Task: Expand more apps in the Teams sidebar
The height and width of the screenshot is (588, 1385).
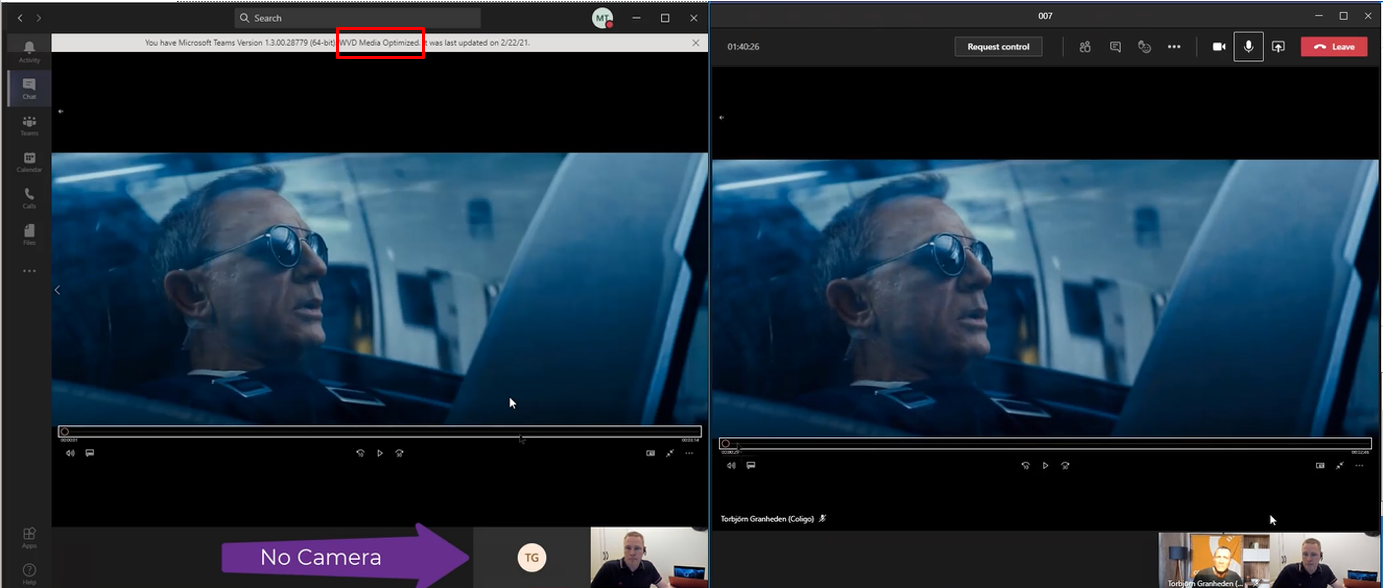Action: point(28,270)
